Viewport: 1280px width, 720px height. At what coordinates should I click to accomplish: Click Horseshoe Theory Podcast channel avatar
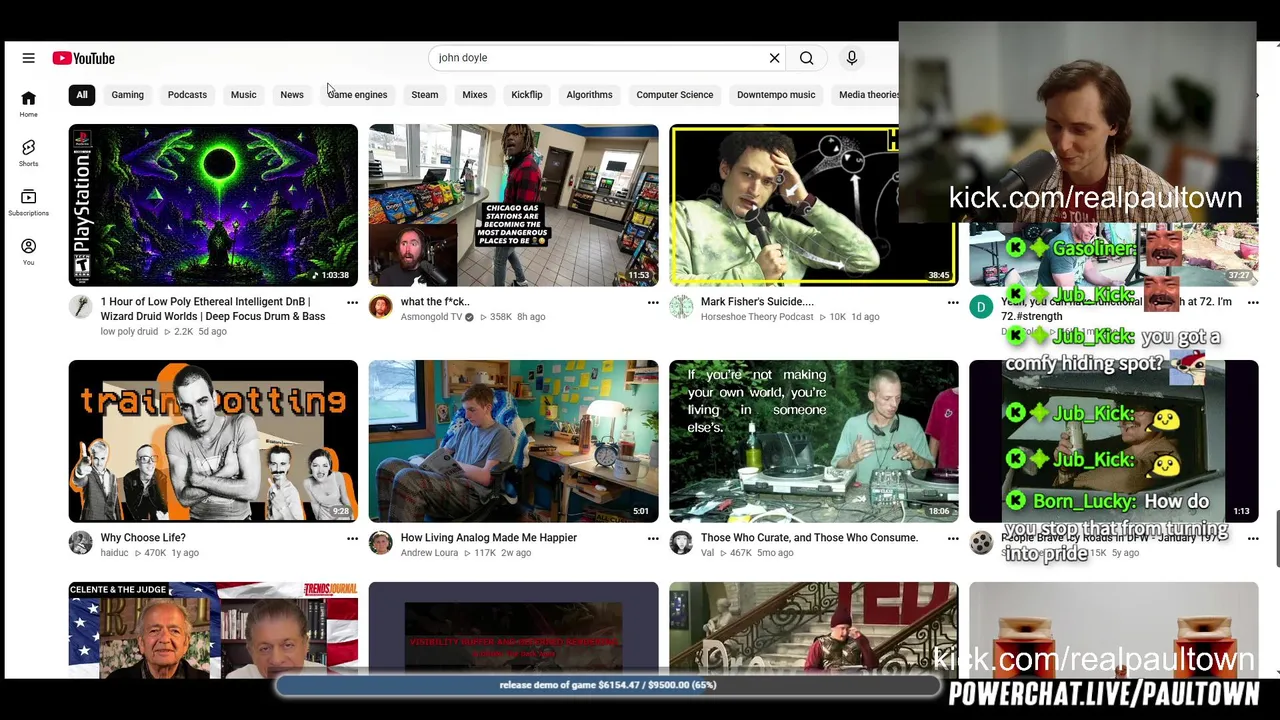(x=681, y=307)
